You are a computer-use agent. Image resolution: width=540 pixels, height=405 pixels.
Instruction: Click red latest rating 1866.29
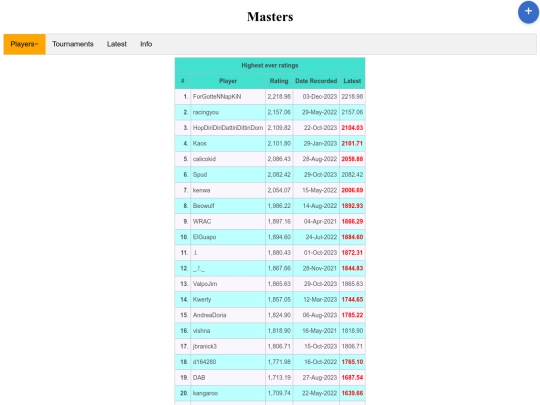click(x=352, y=221)
